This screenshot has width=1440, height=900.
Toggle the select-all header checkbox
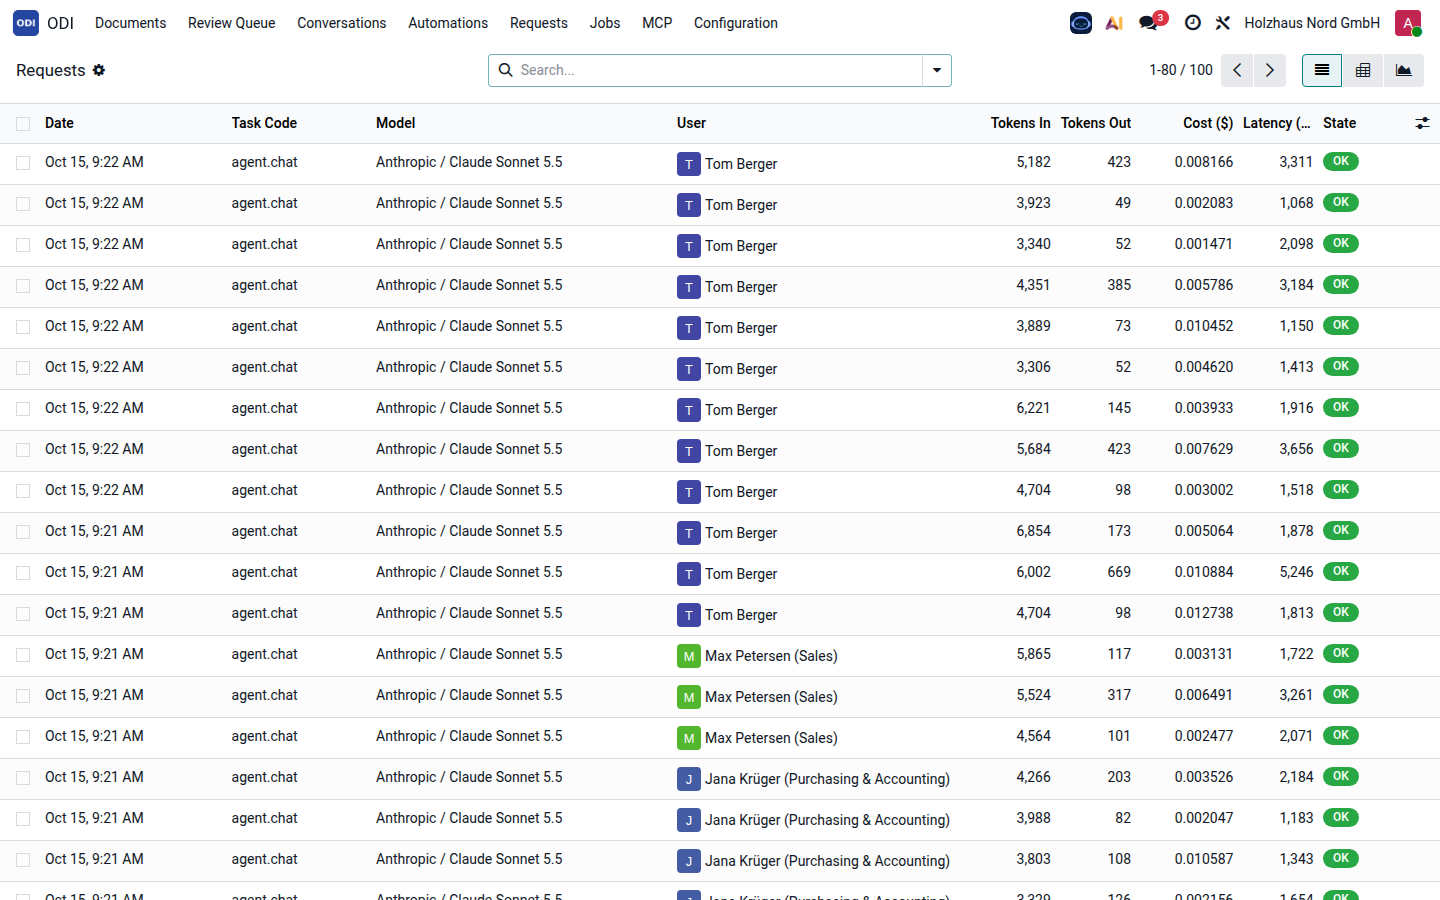[23, 124]
